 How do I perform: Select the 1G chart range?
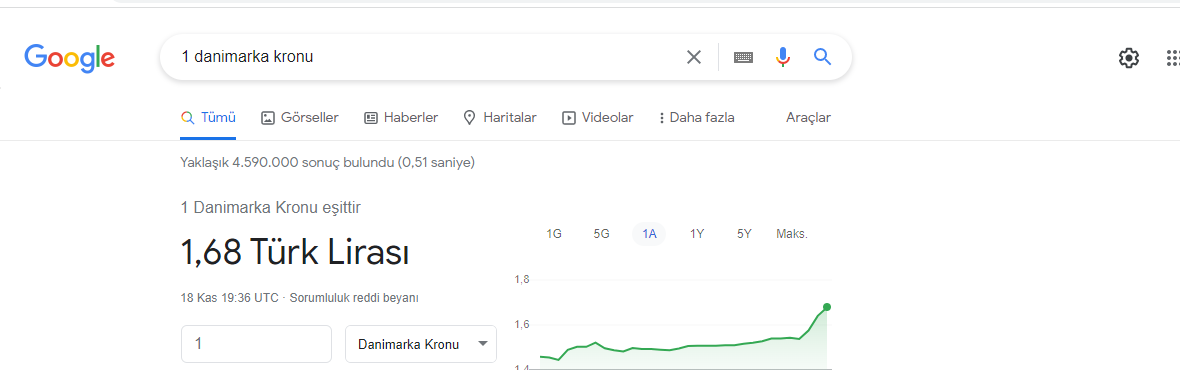point(554,234)
